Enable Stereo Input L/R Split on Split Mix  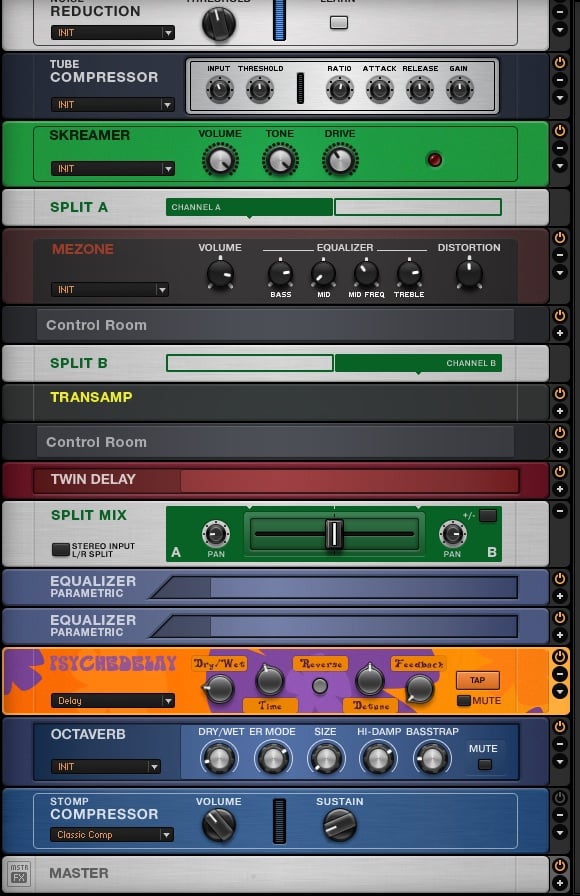click(61, 549)
